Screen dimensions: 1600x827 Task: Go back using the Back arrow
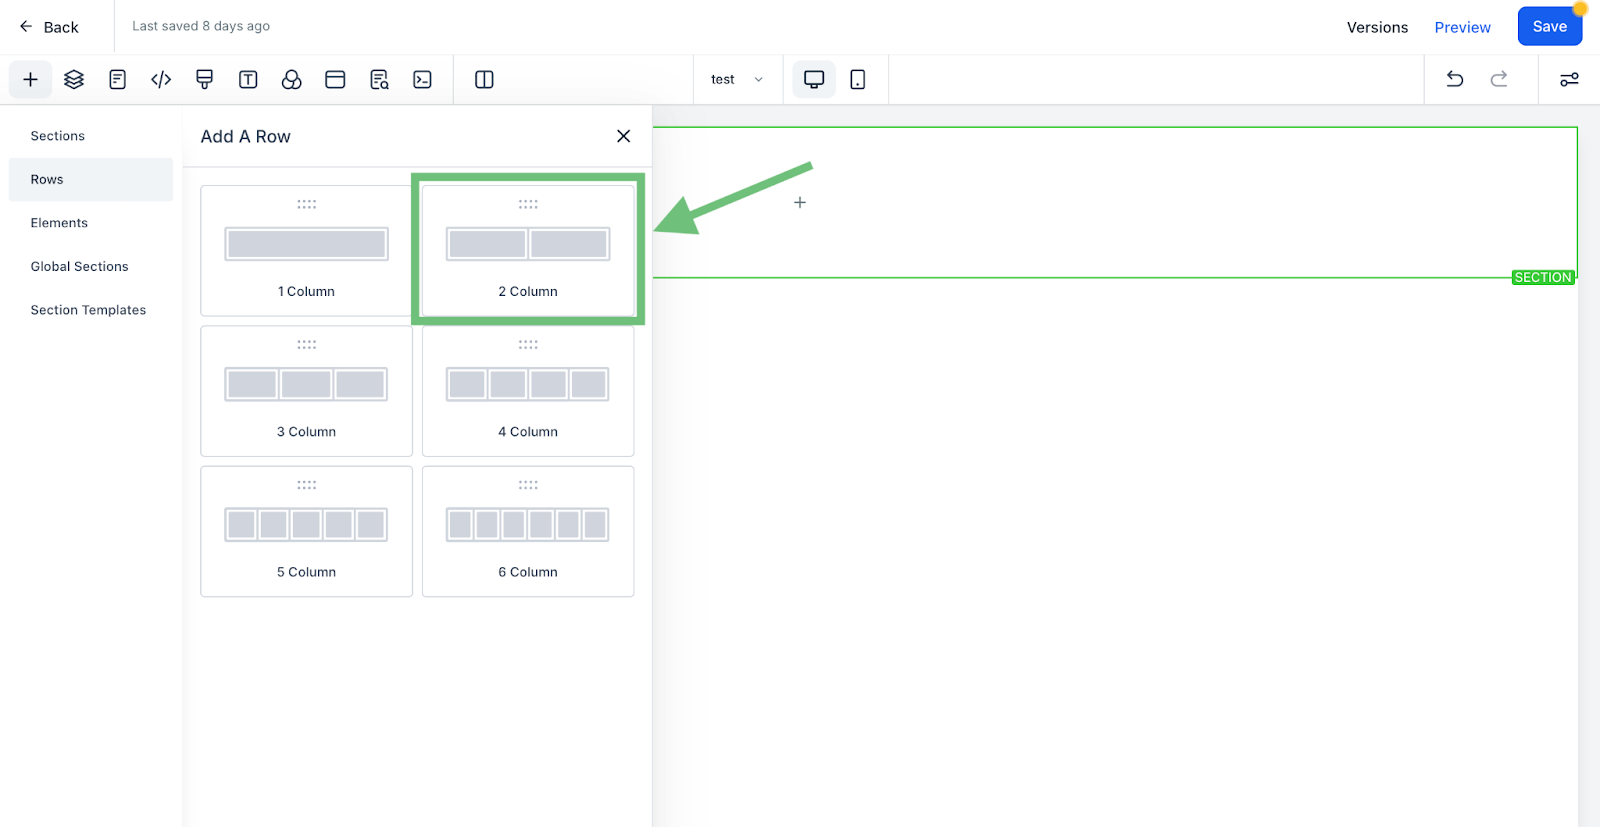point(49,27)
